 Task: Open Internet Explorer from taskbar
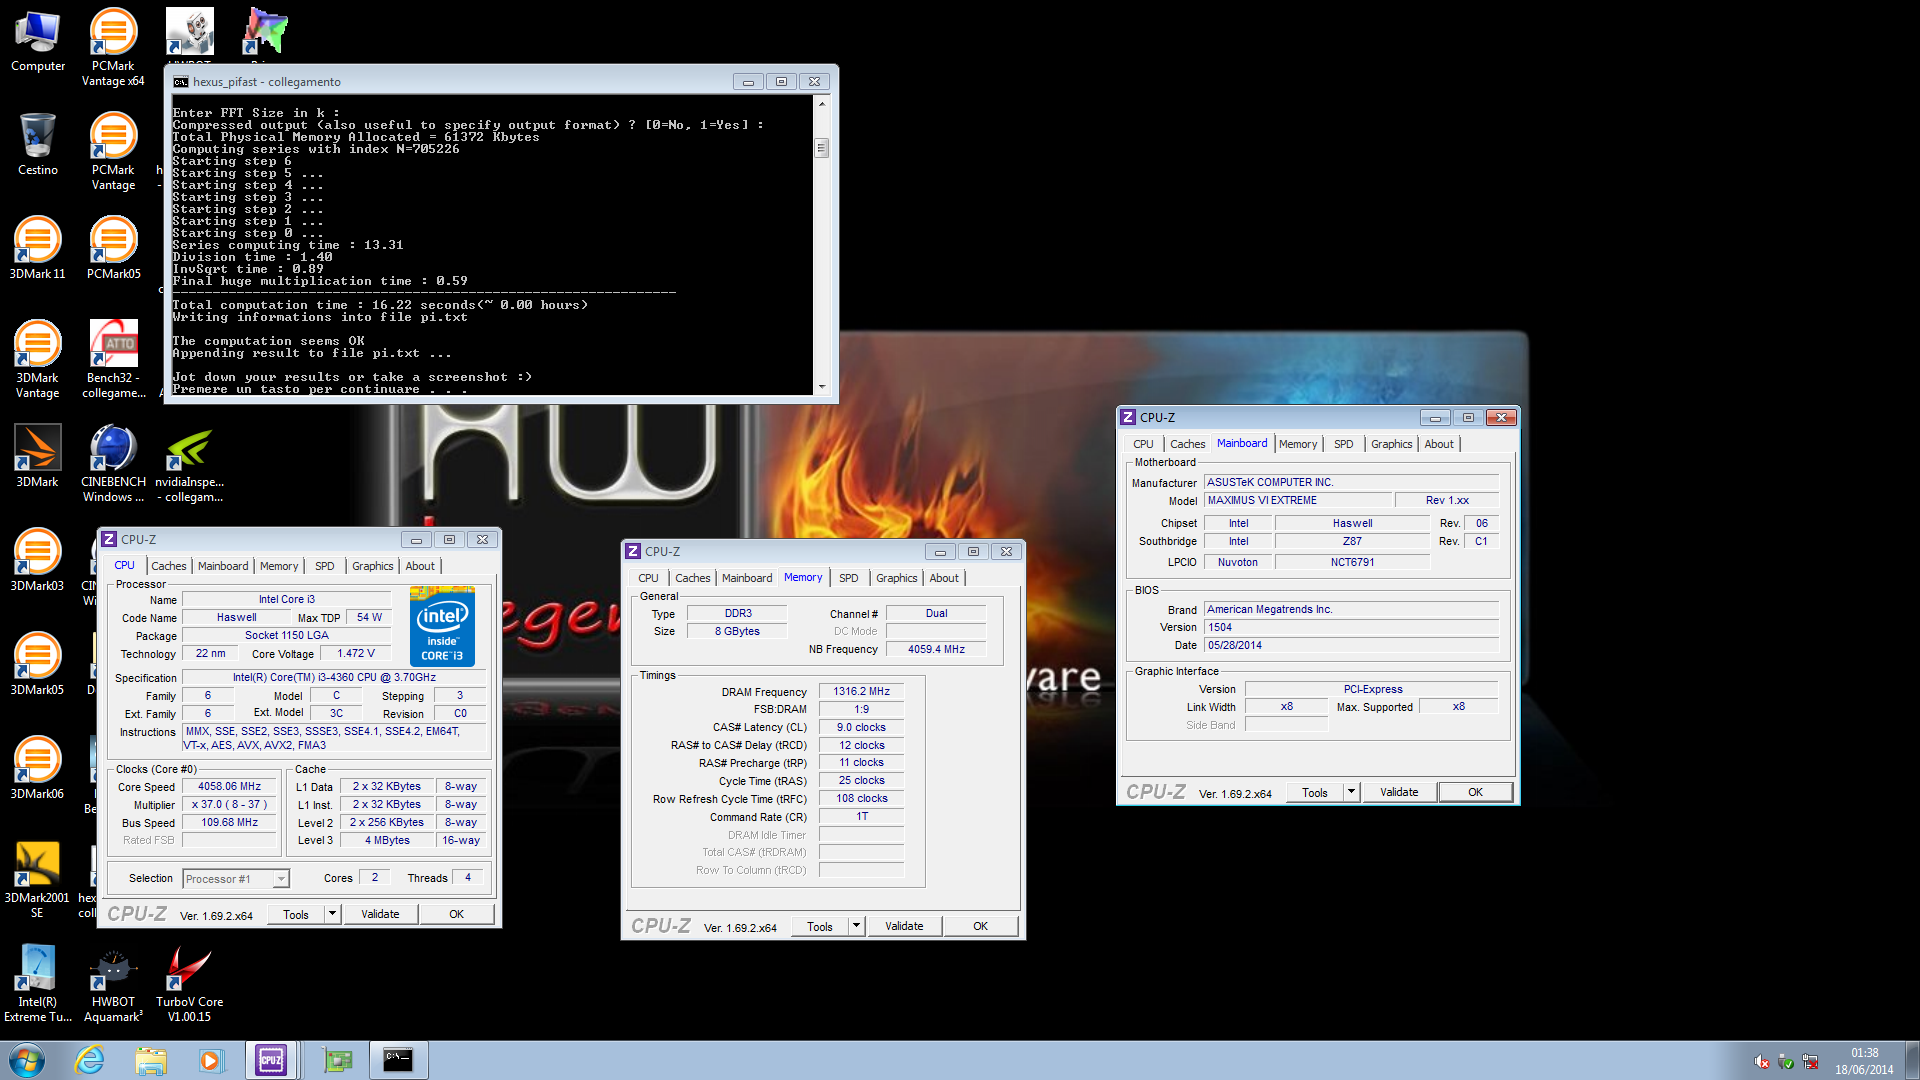(90, 1060)
